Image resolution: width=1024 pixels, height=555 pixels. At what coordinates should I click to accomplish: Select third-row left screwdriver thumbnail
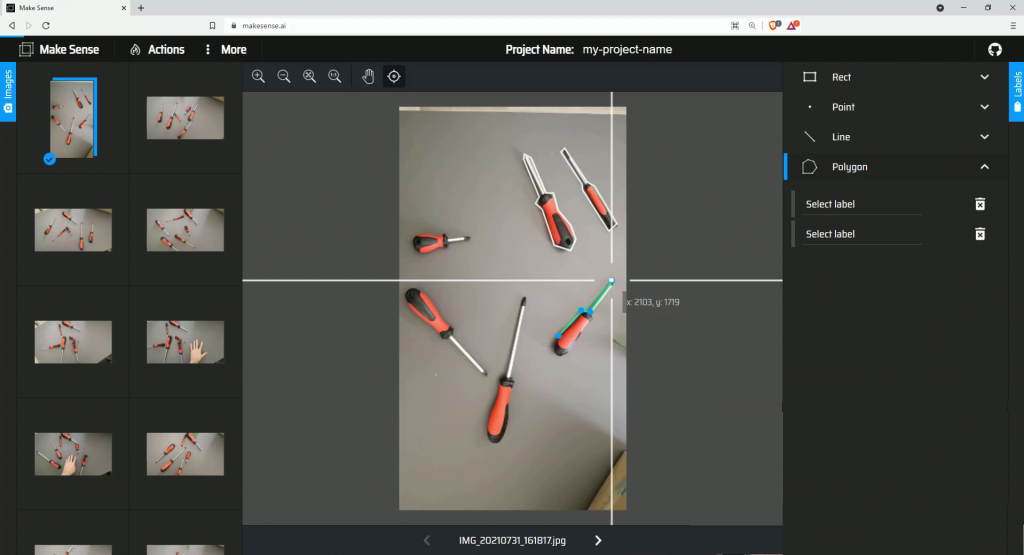pyautogui.click(x=73, y=342)
